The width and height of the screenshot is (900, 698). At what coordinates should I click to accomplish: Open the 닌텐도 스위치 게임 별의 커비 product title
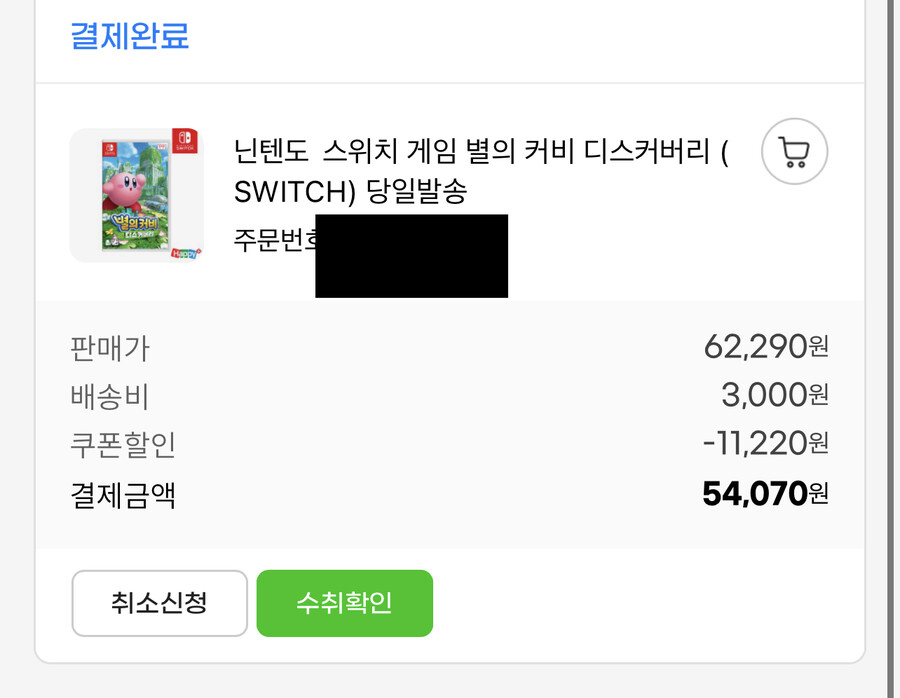point(480,153)
